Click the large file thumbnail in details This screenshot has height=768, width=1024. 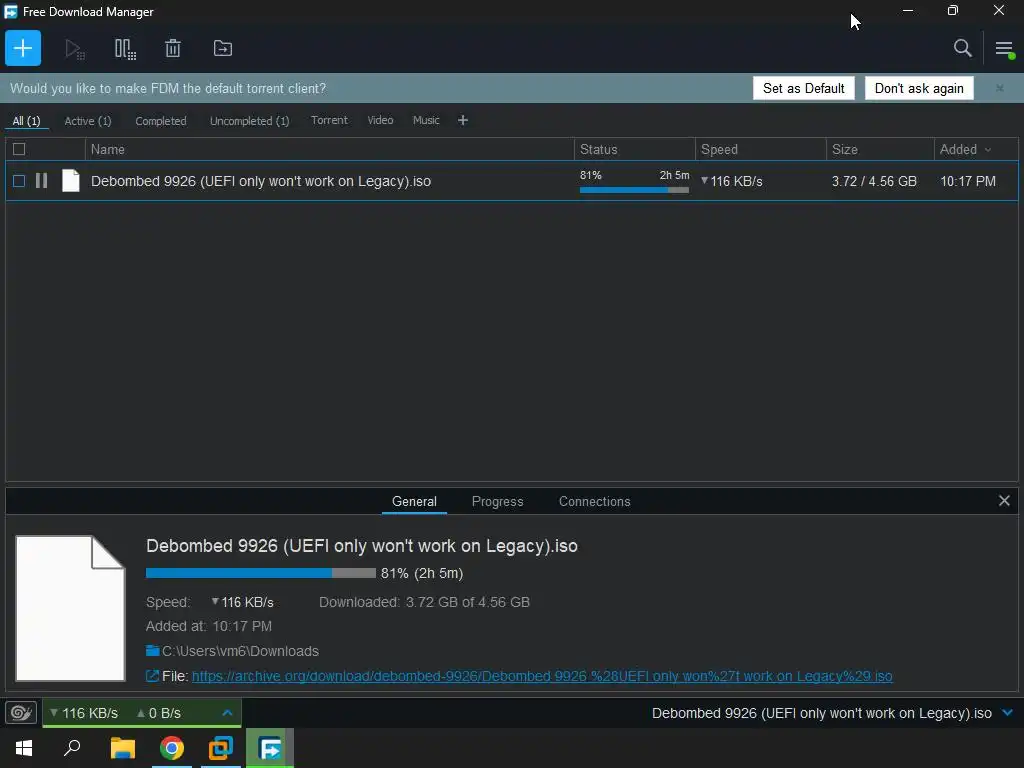(70, 609)
